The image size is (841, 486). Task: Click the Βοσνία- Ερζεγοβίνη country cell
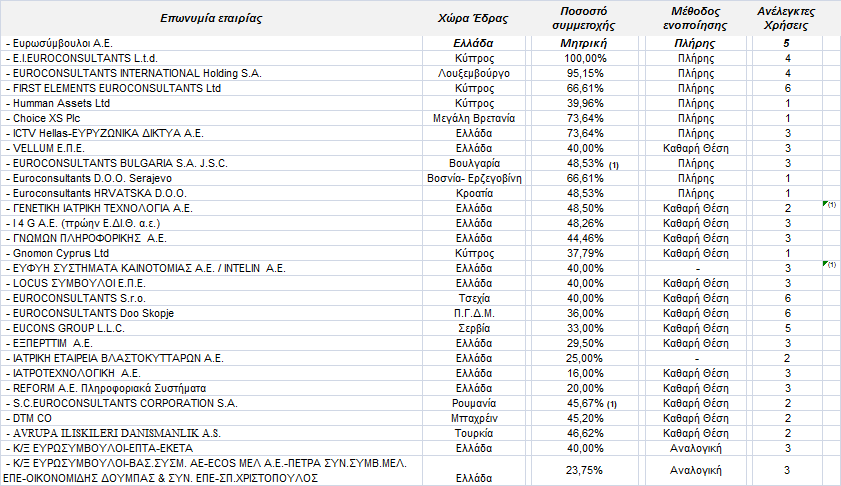[474, 179]
